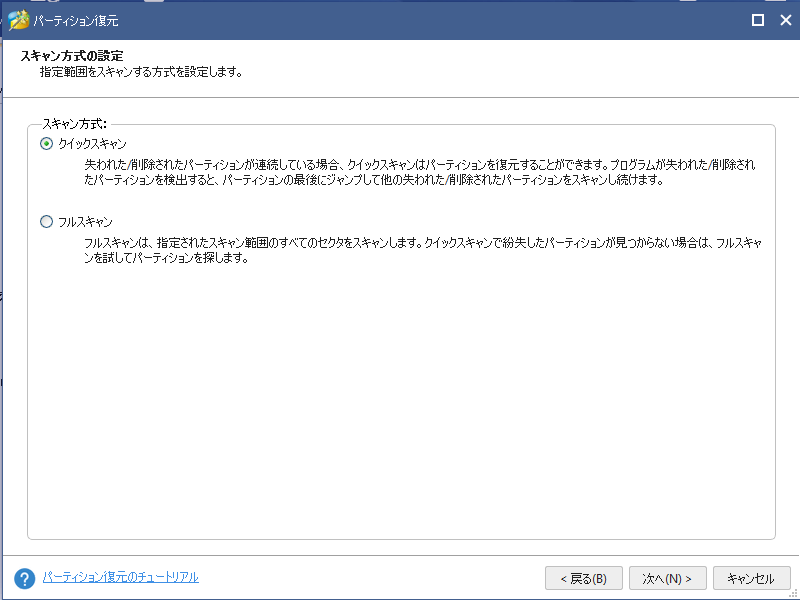The width and height of the screenshot is (800, 600).
Task: Open help via the blue question mark icon
Action: (24, 579)
